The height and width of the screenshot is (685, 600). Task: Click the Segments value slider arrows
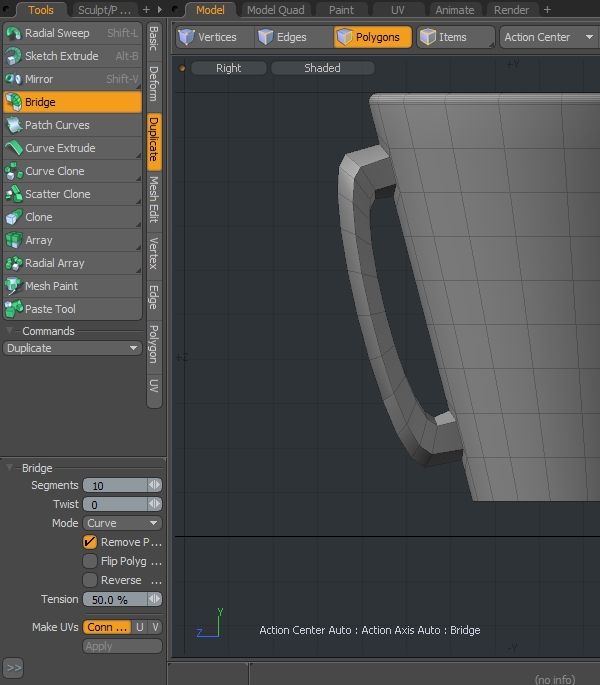pyautogui.click(x=155, y=485)
